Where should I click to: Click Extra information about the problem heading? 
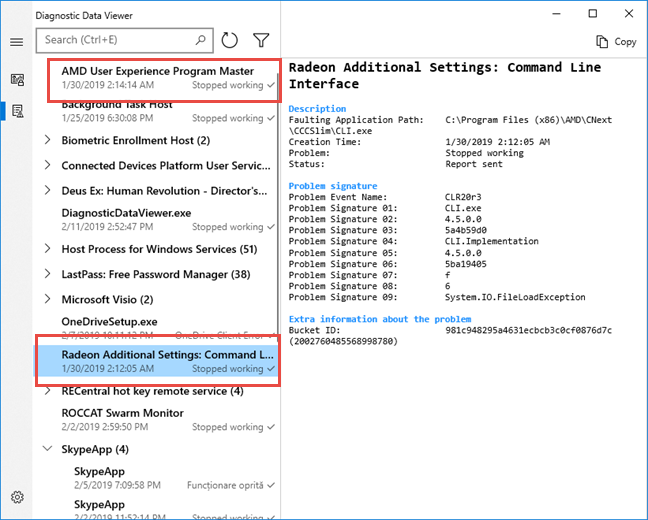tap(380, 319)
